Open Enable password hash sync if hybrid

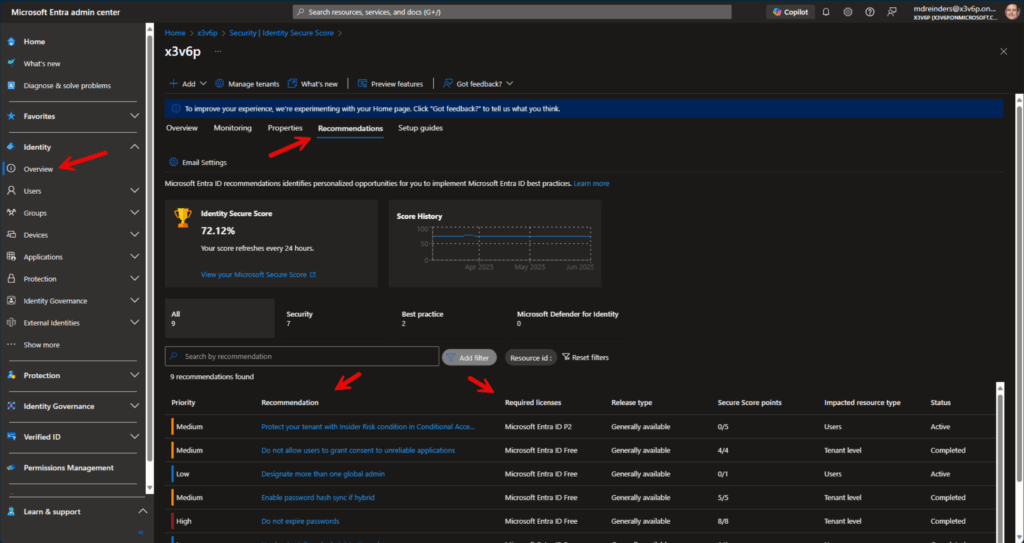point(317,497)
